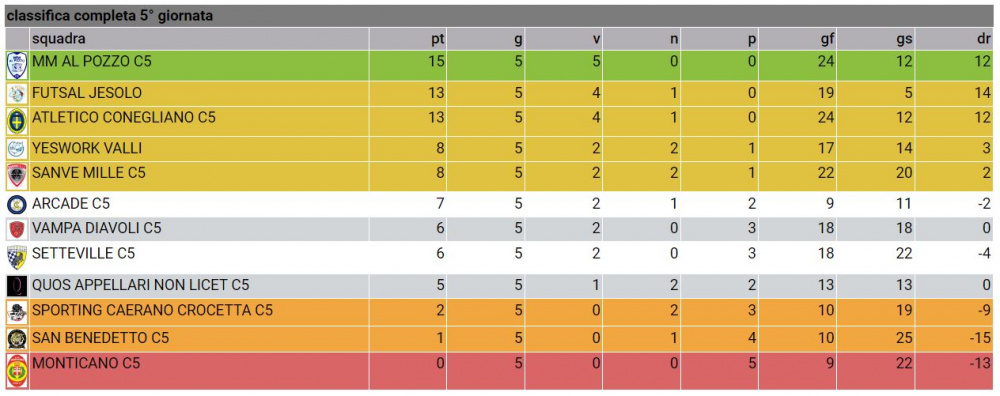Open the FUTSAL JESOLO team name
This screenshot has height=396, width=1000.
pyautogui.click(x=87, y=94)
